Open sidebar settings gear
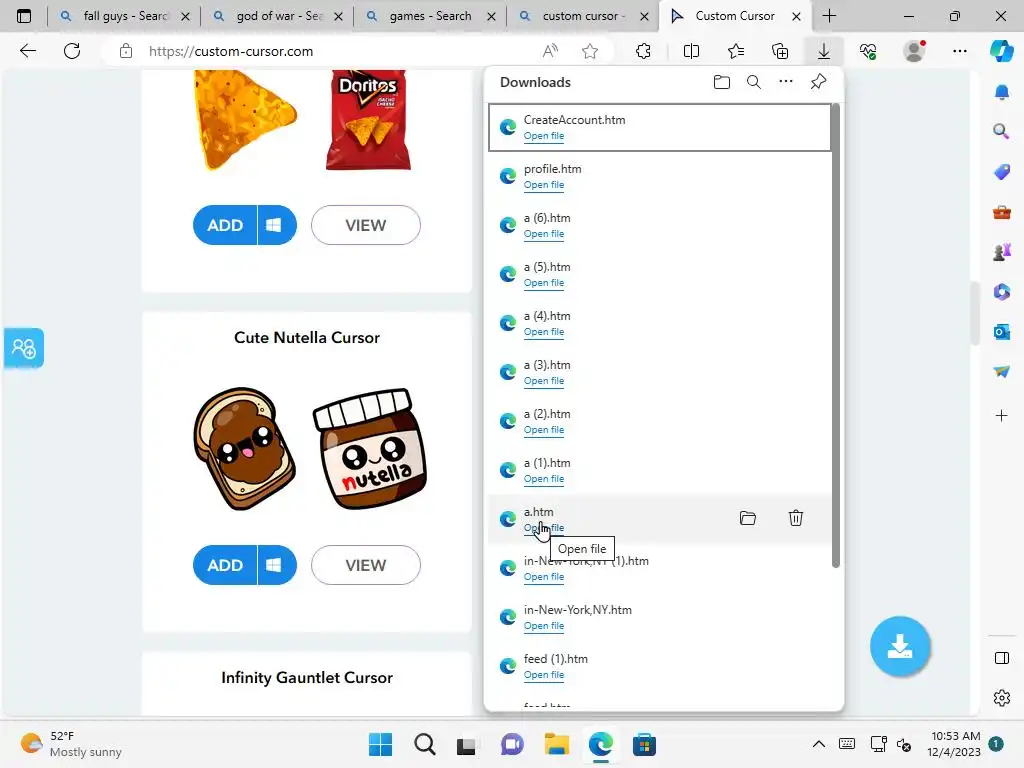This screenshot has height=768, width=1024. (x=1002, y=698)
